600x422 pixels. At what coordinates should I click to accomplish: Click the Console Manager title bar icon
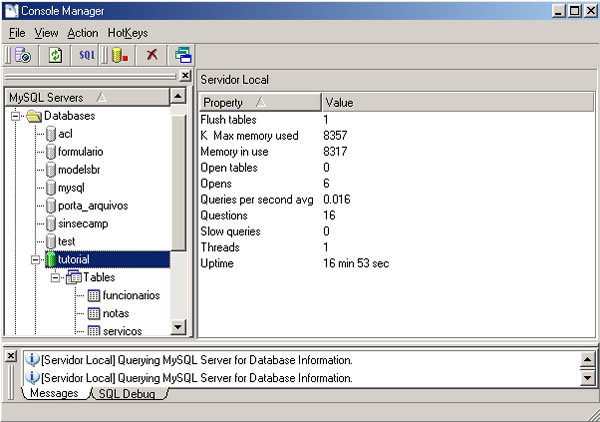[x=11, y=11]
